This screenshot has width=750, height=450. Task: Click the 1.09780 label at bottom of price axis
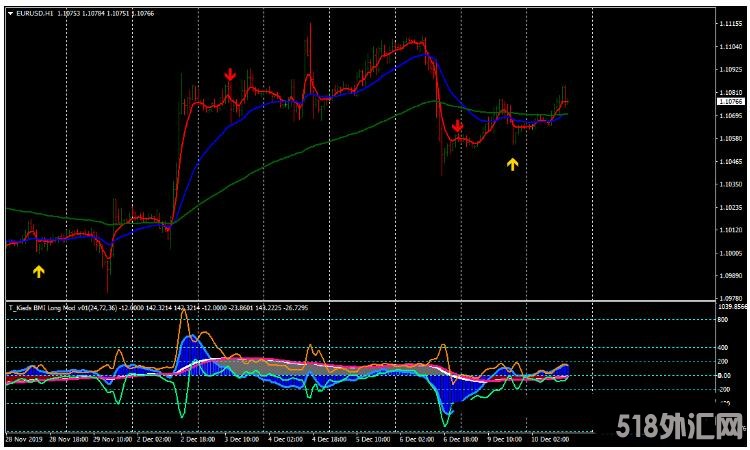point(728,298)
